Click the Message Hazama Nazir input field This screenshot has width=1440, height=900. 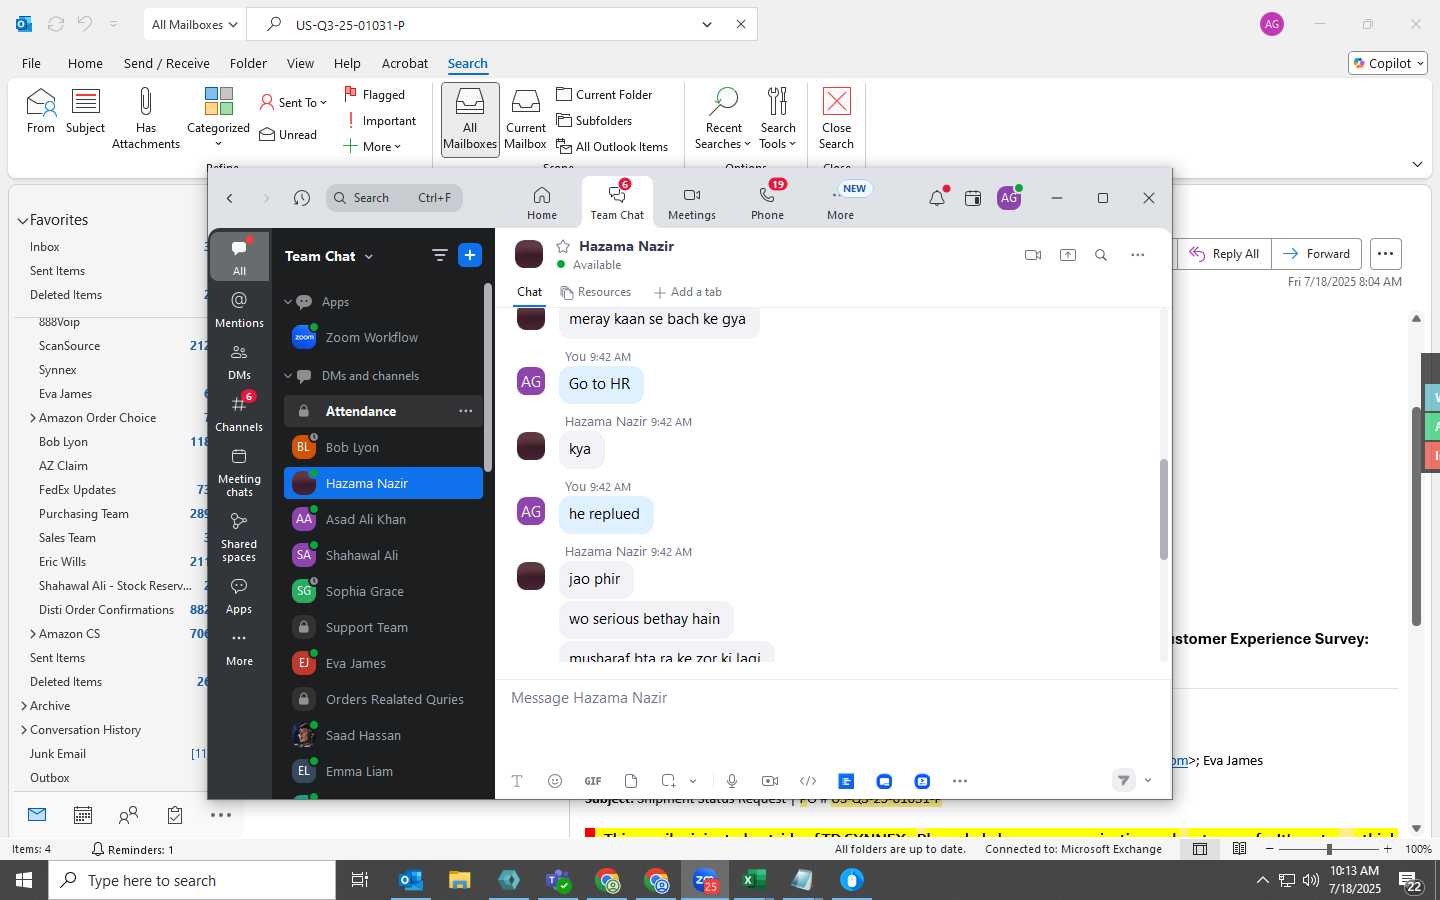click(x=832, y=698)
